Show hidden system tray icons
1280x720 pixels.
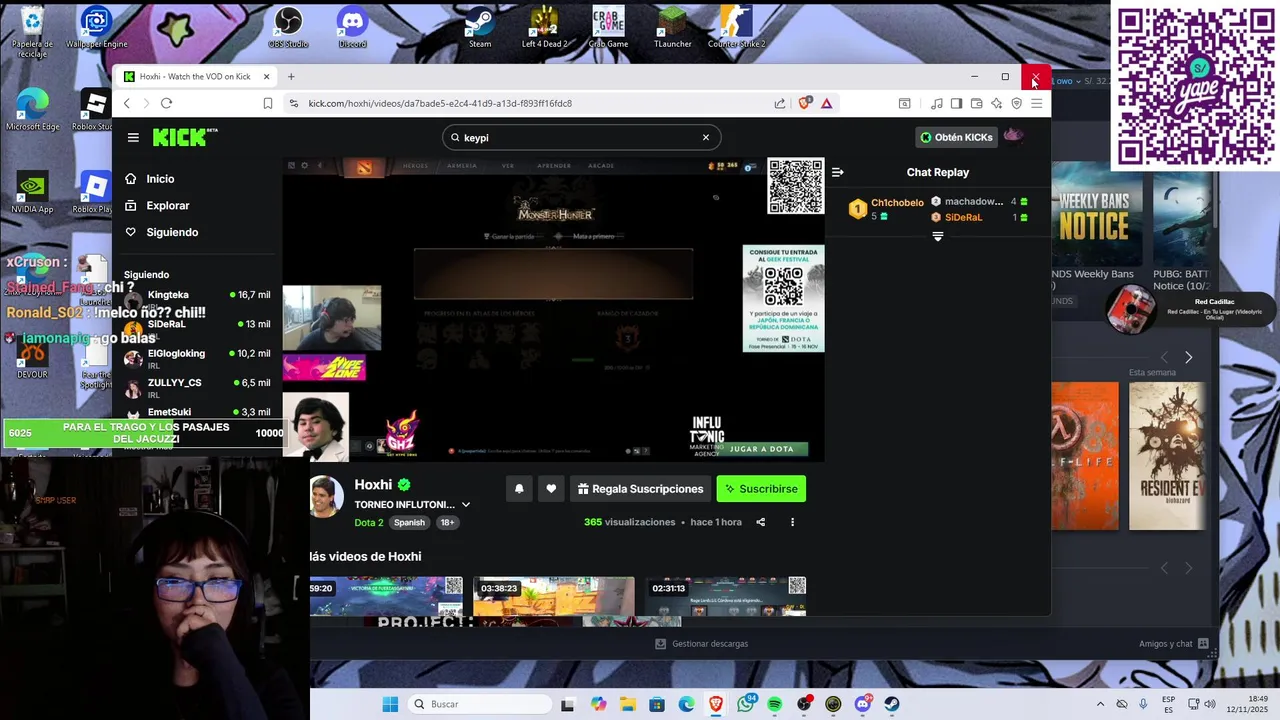[x=1101, y=704]
